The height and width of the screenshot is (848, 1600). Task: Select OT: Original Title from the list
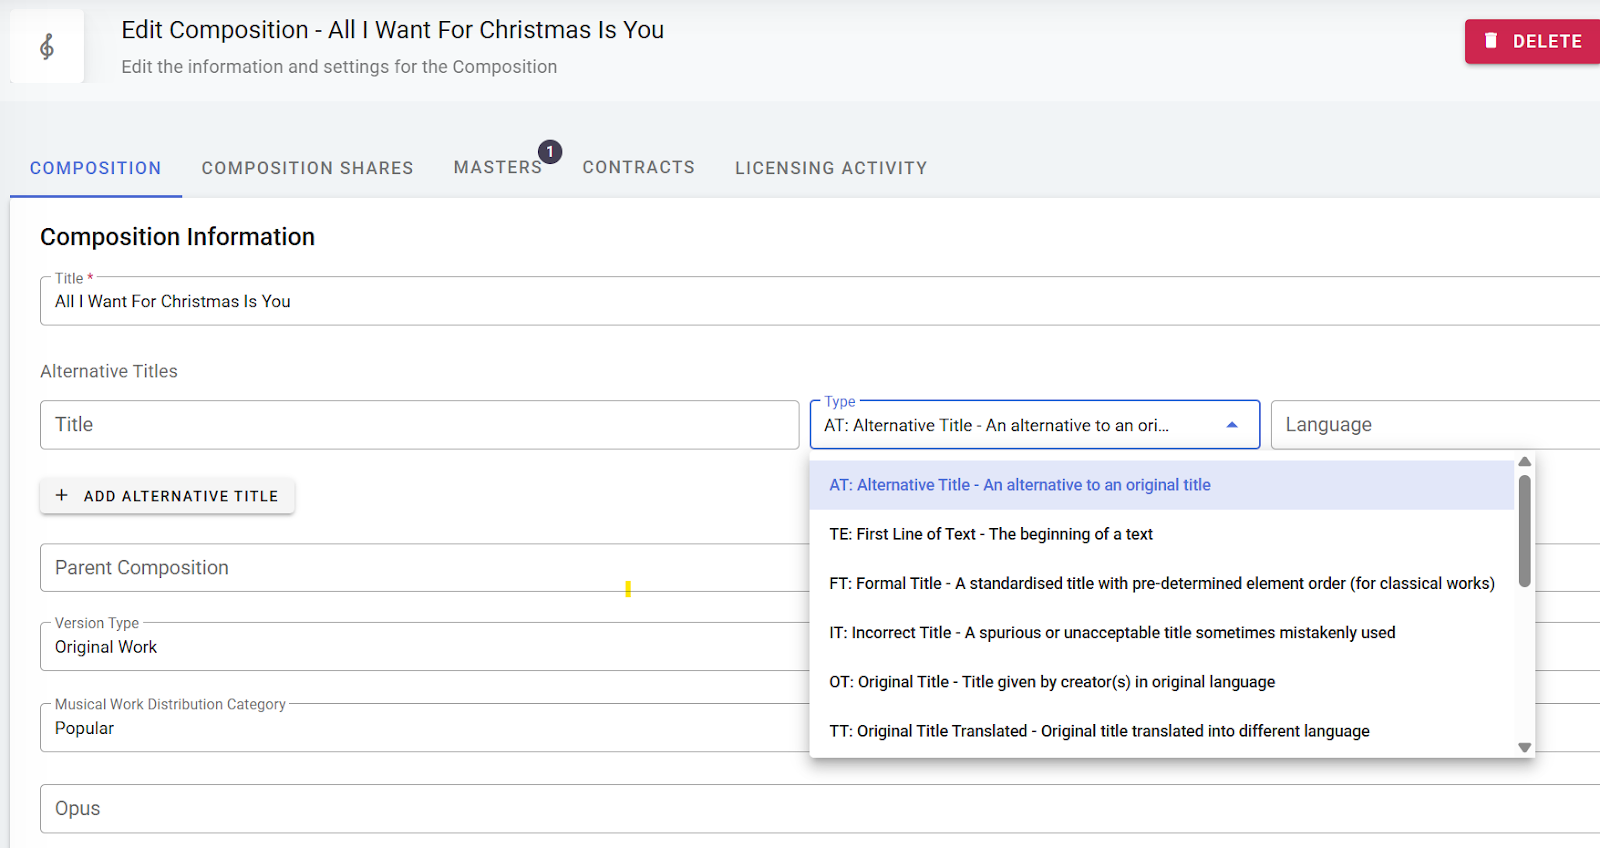coord(1051,682)
